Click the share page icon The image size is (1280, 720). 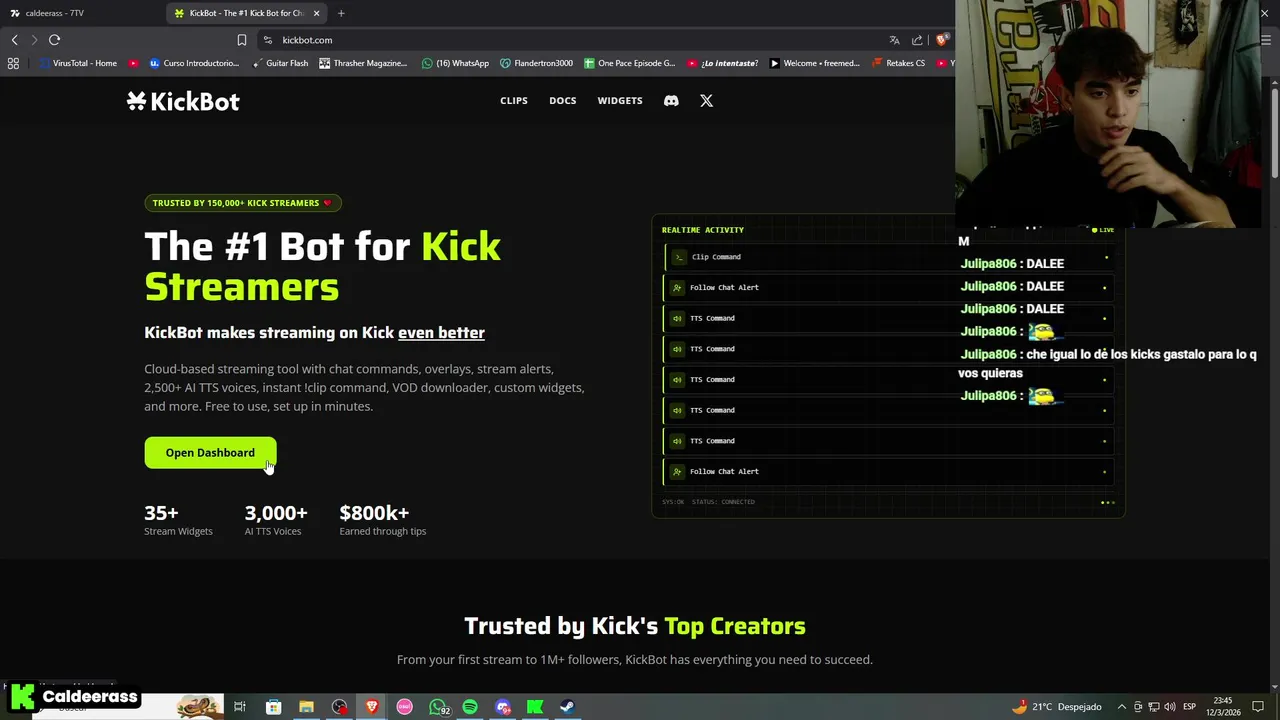pos(917,40)
